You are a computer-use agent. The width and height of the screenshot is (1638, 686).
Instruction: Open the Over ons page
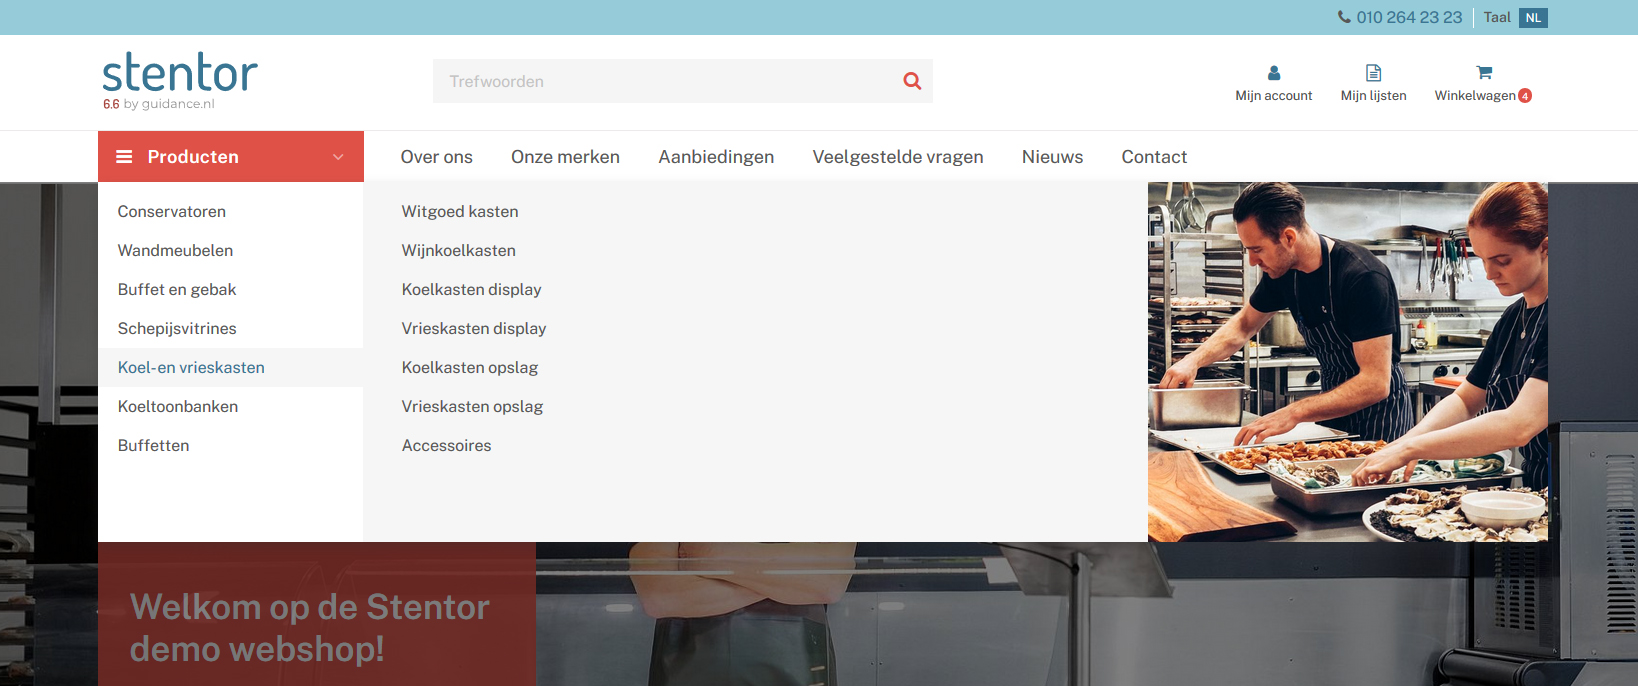point(436,157)
